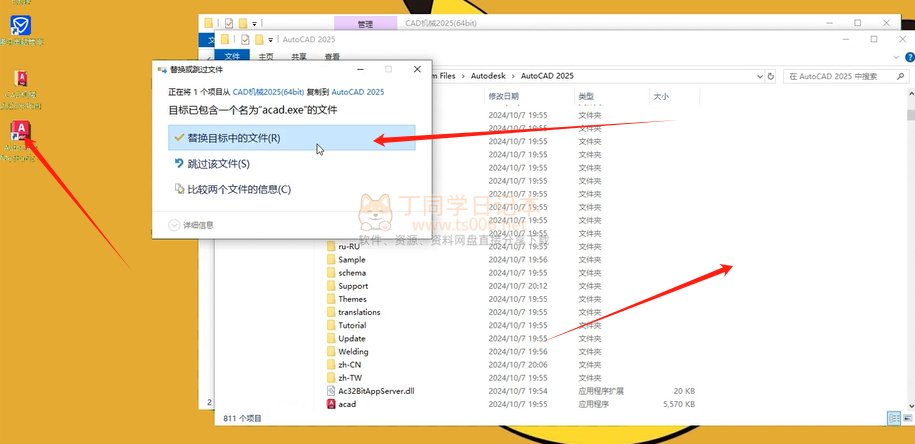Image resolution: width=915 pixels, height=444 pixels.
Task: Choose 跳过该文件(S)
Action: (292, 164)
